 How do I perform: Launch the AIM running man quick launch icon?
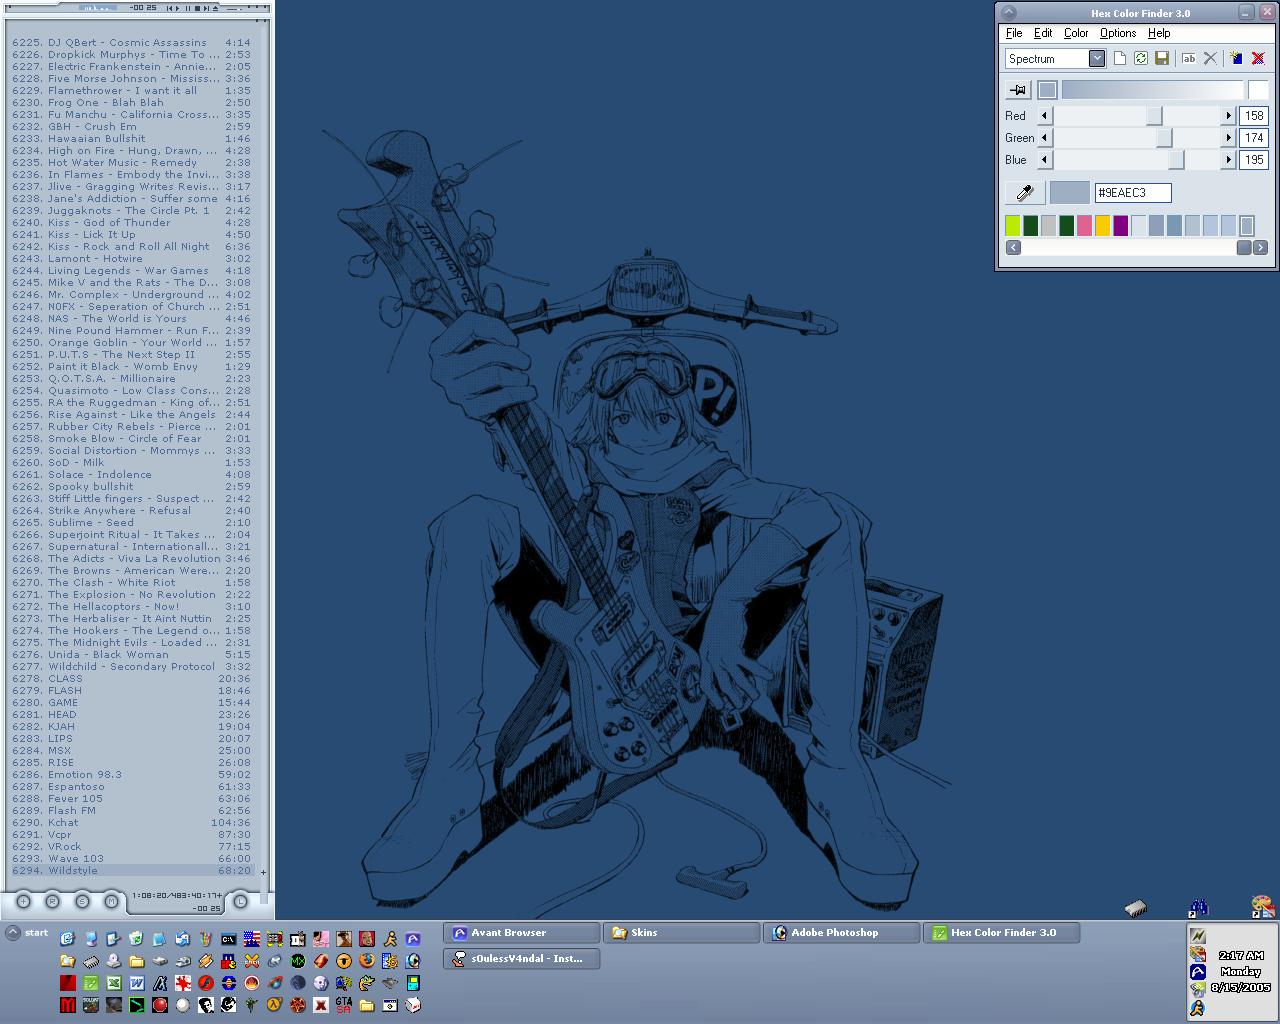(x=390, y=939)
